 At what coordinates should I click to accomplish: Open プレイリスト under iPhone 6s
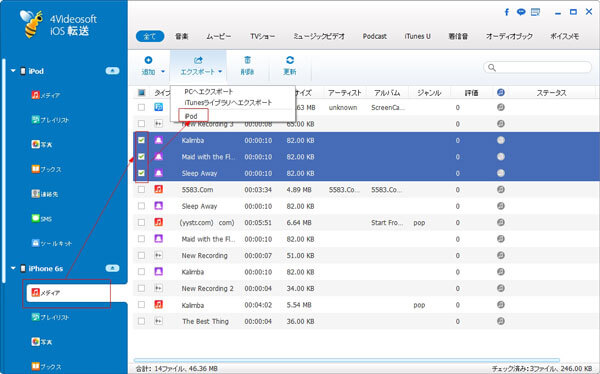50,317
